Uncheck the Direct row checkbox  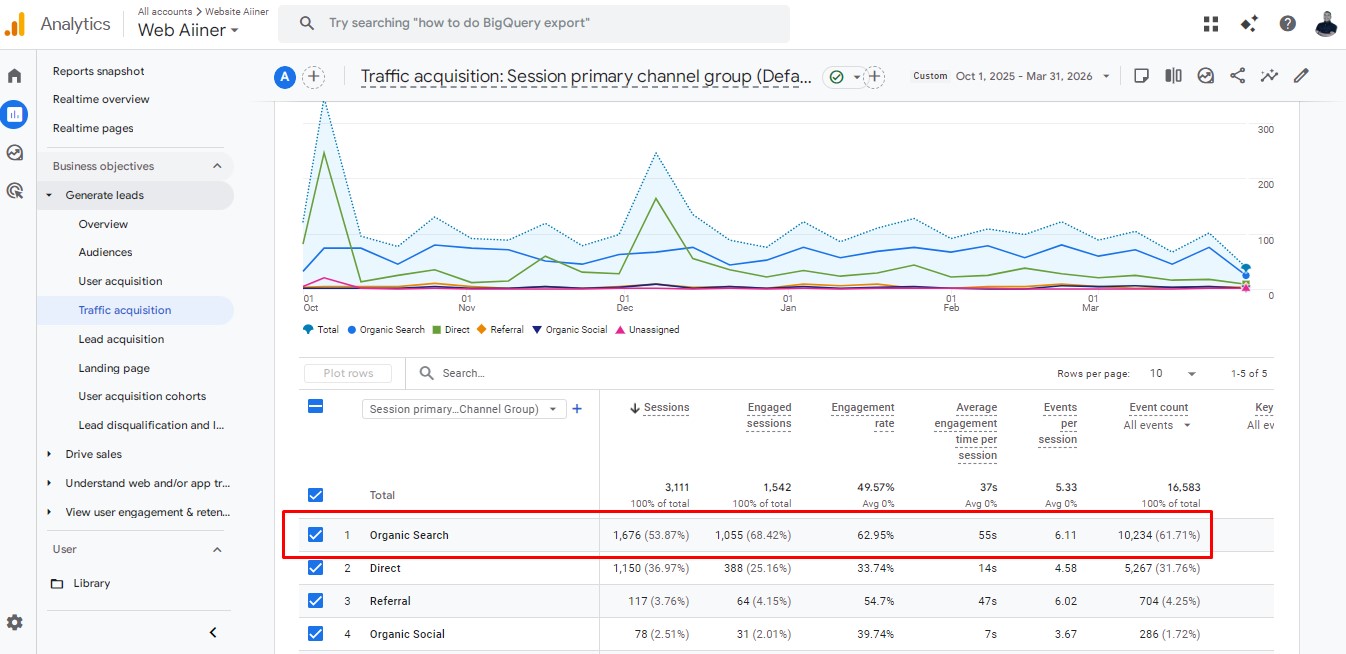(315, 568)
